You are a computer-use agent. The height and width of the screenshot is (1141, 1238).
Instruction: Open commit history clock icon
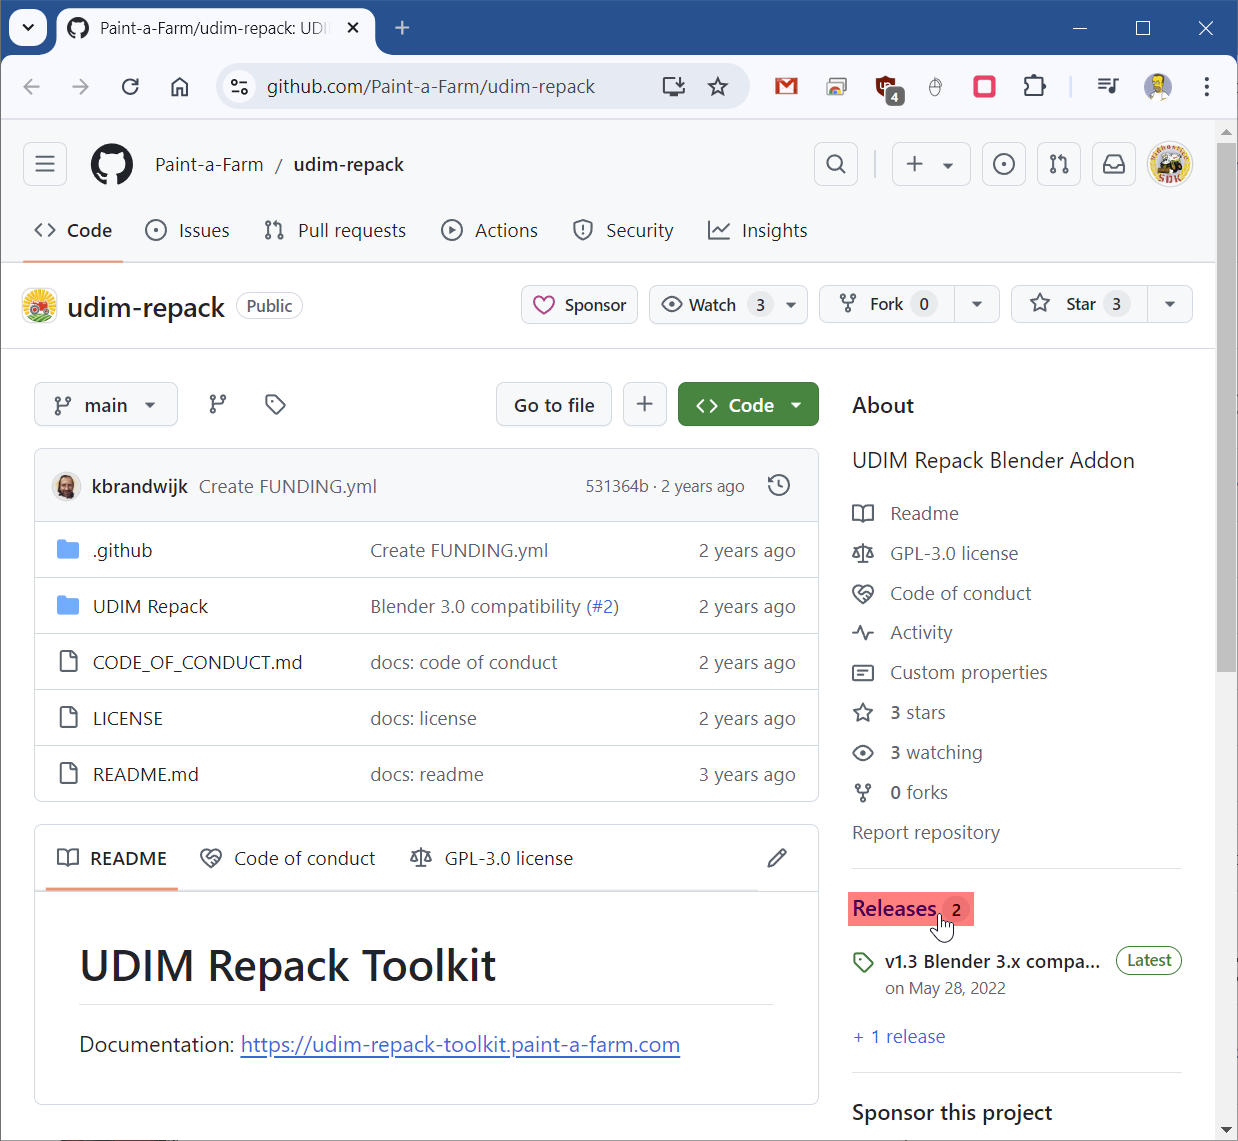(779, 486)
